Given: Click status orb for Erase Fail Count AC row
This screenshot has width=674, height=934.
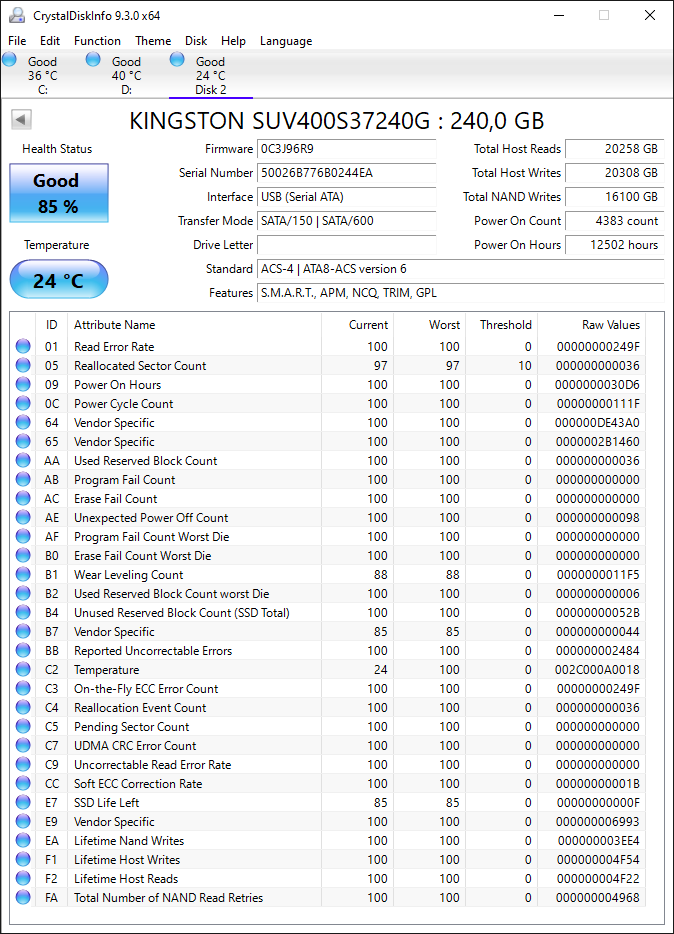Looking at the screenshot, I should tap(23, 499).
